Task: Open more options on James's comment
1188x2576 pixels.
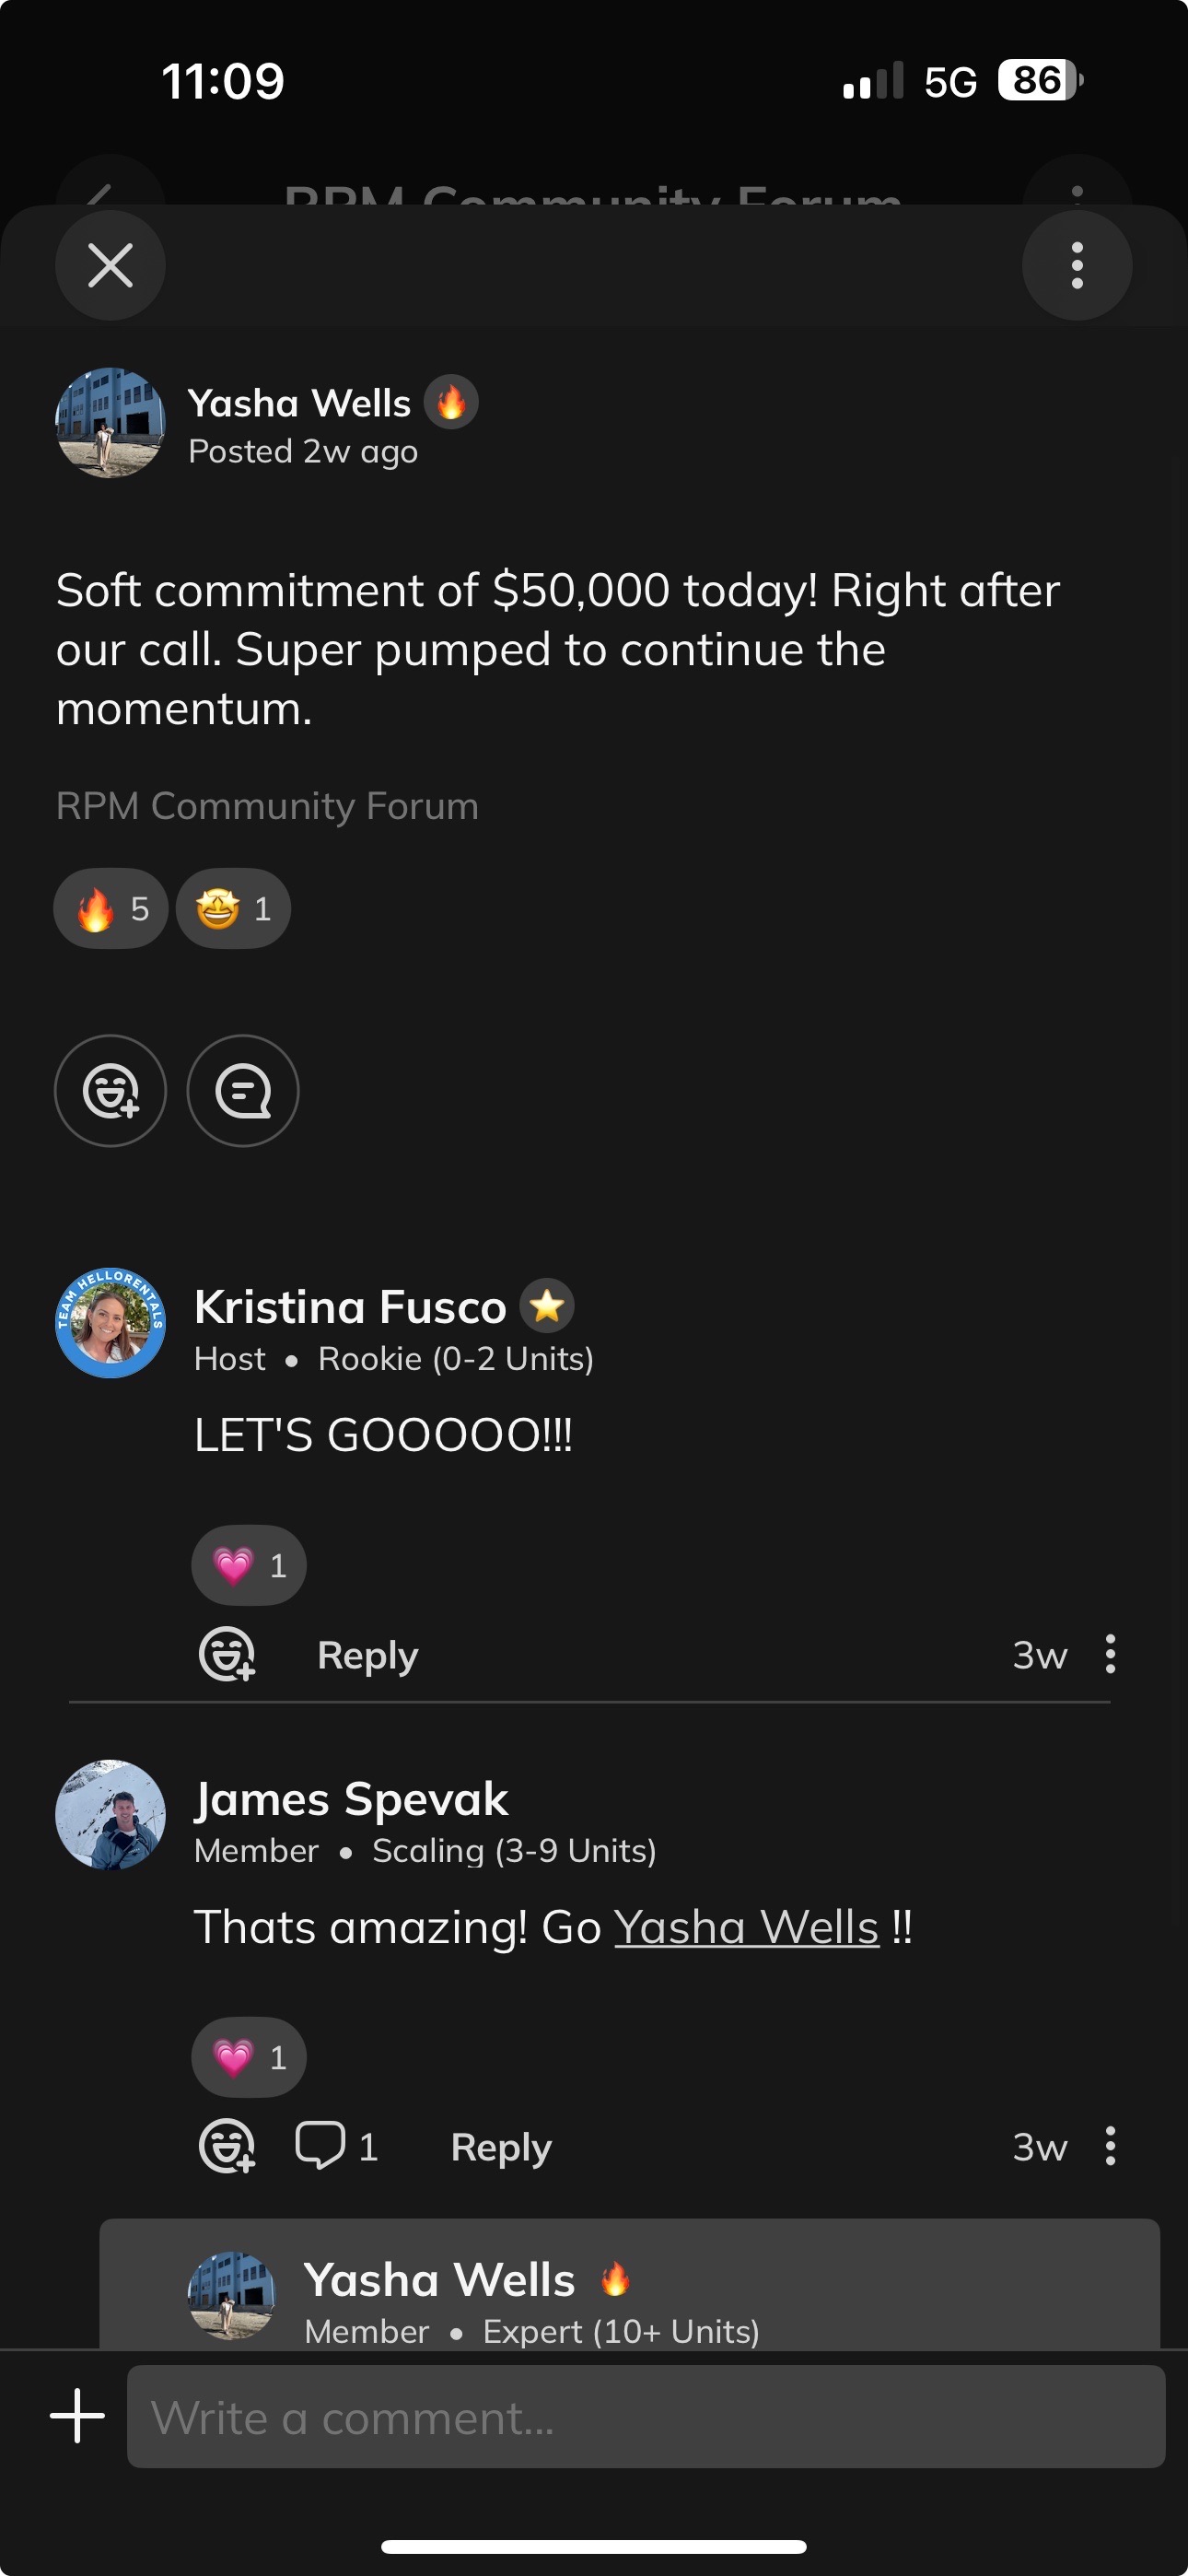Action: pyautogui.click(x=1110, y=2146)
